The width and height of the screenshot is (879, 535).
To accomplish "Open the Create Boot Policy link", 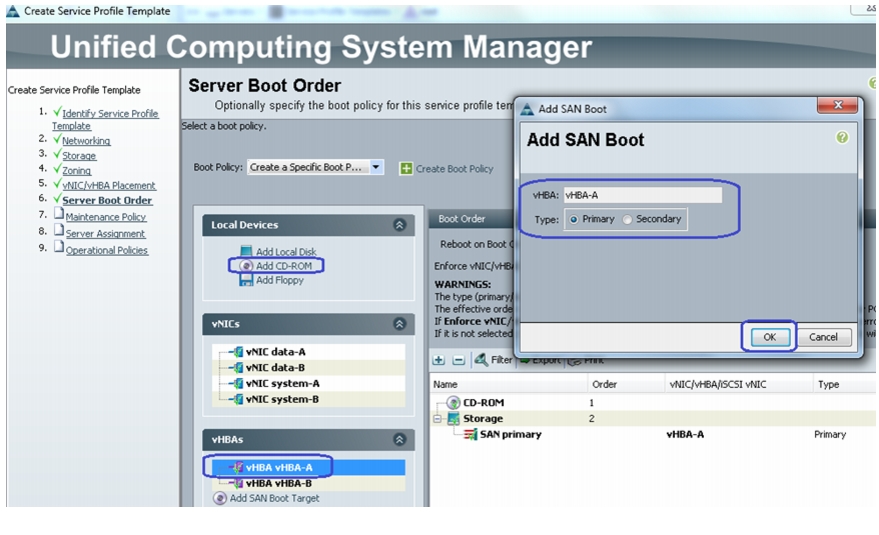I will point(454,169).
